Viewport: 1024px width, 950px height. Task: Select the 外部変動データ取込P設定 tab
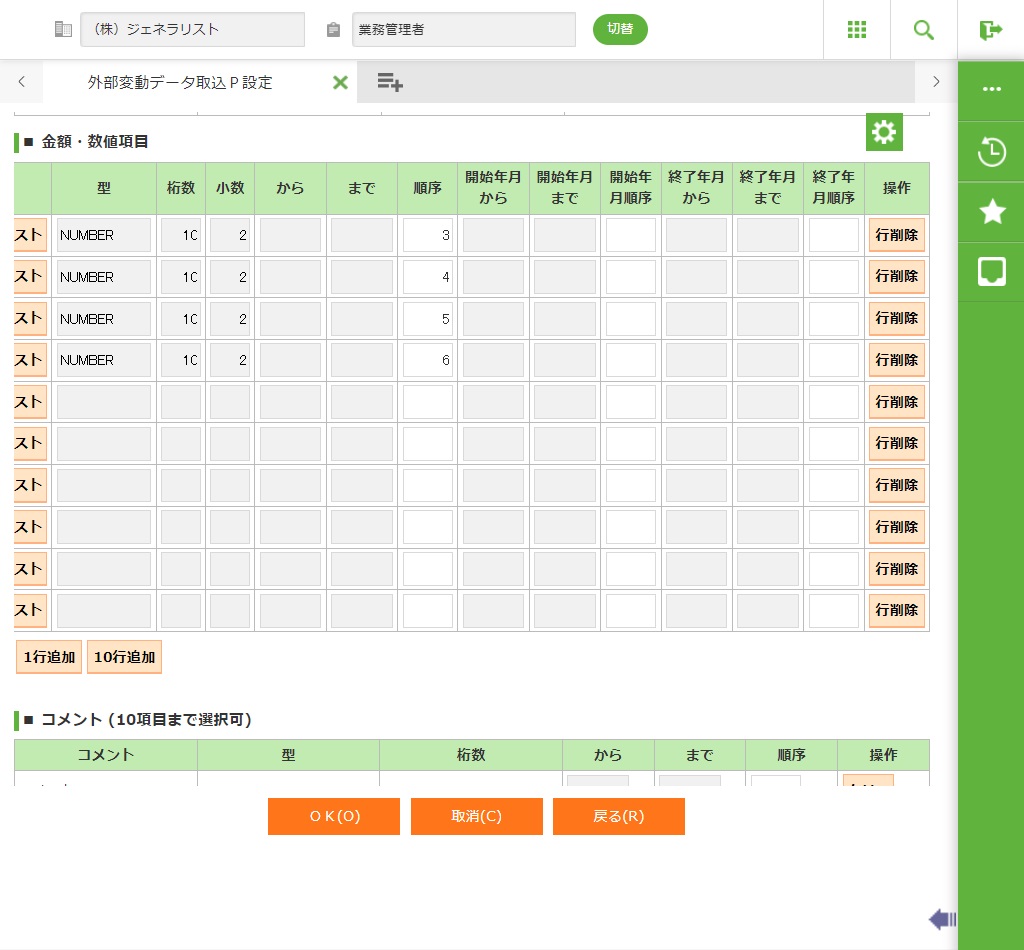coord(180,83)
